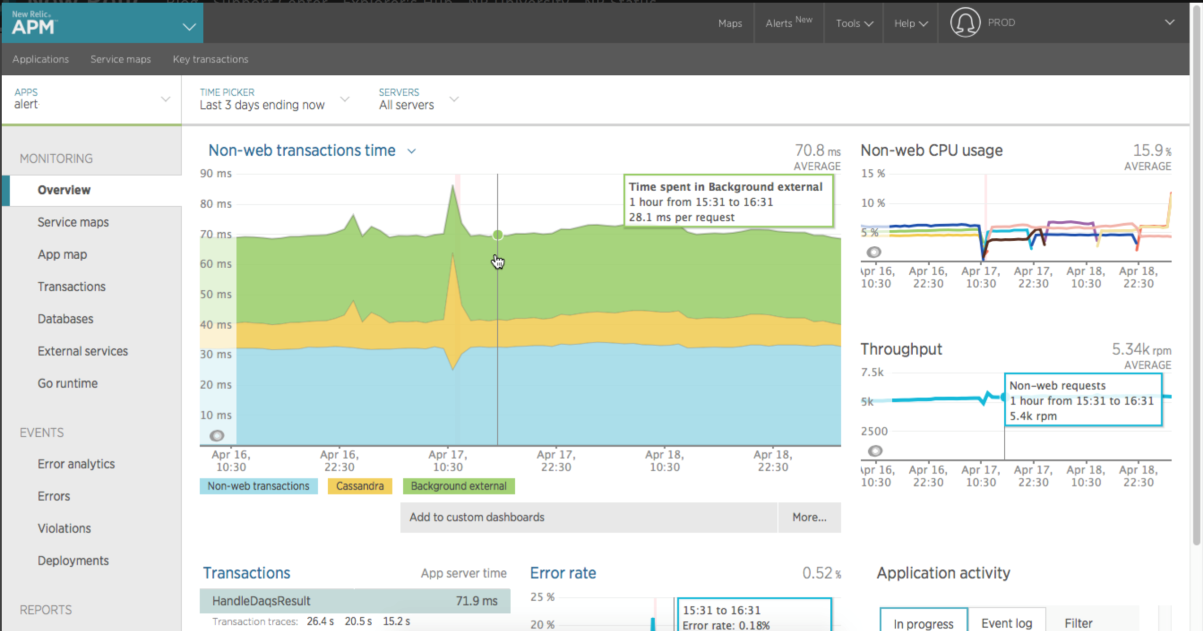The image size is (1203, 631).
Task: Open Error analytics under Events
Action: pos(76,464)
